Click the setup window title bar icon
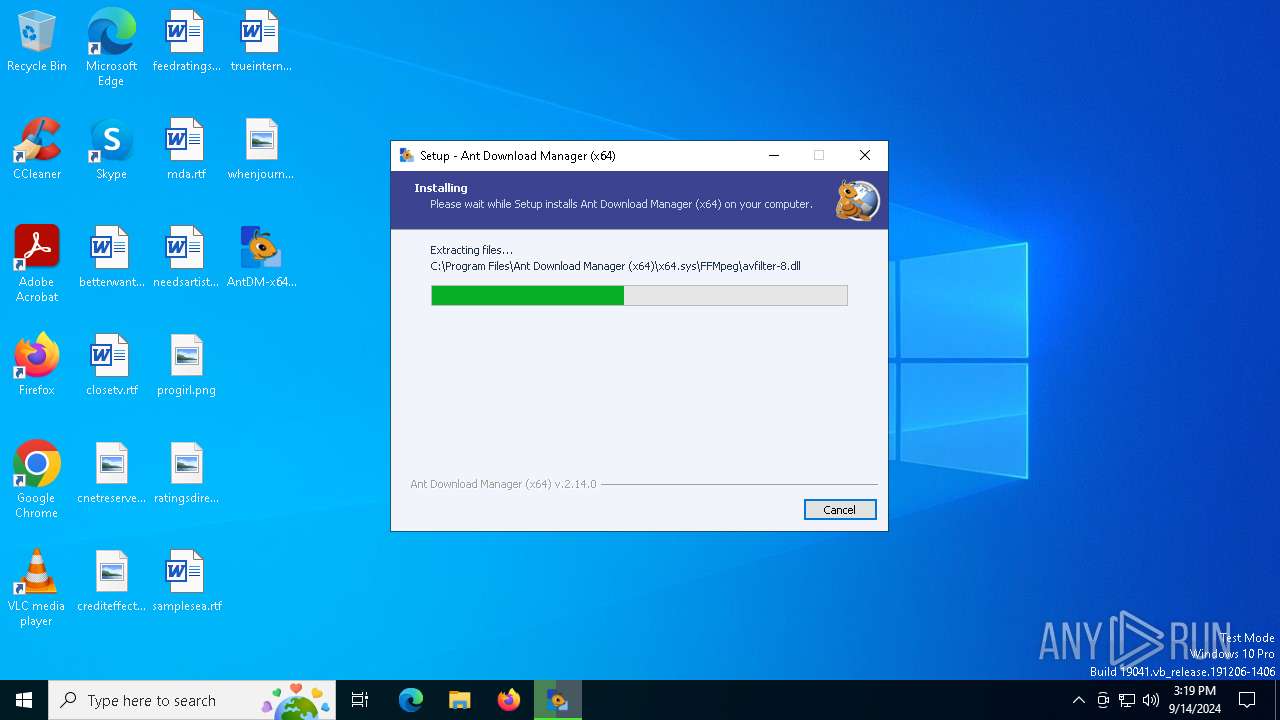1280x720 pixels. pos(407,156)
